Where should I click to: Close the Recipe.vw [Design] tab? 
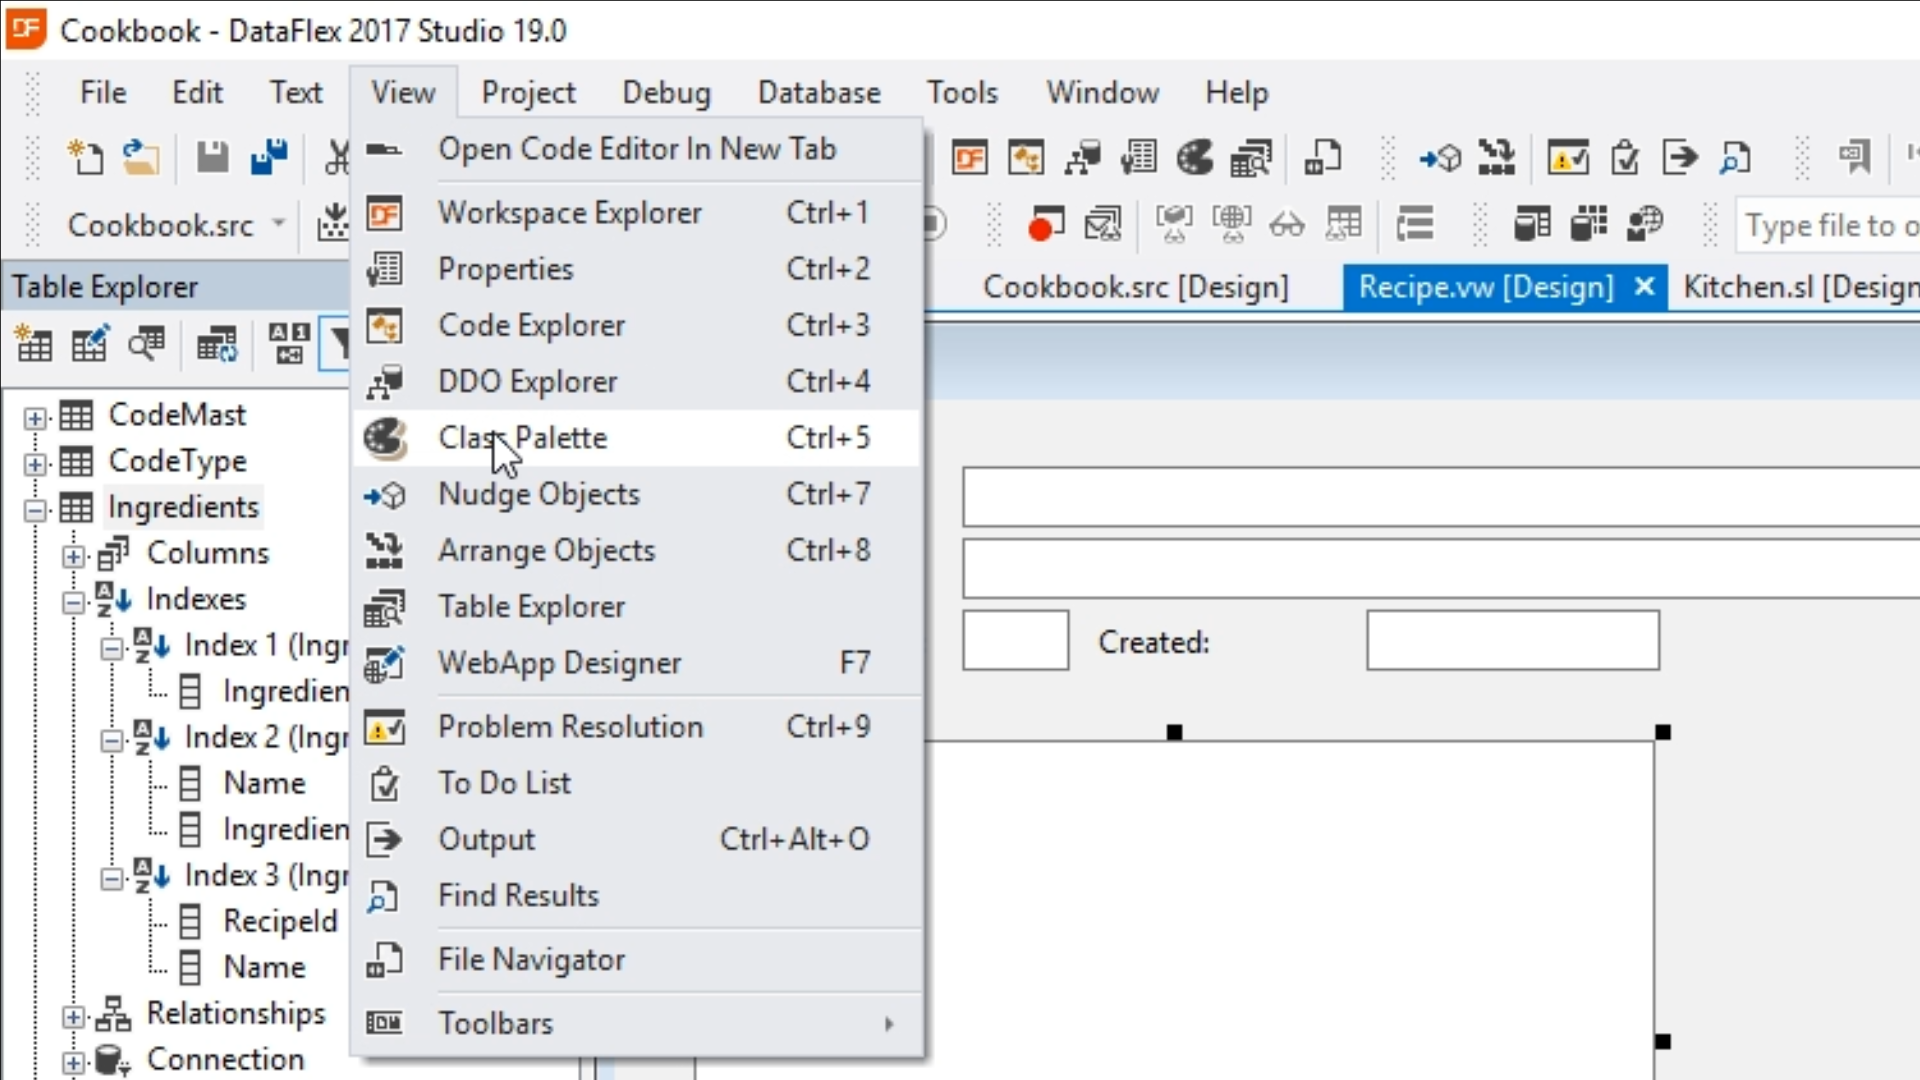coord(1644,287)
